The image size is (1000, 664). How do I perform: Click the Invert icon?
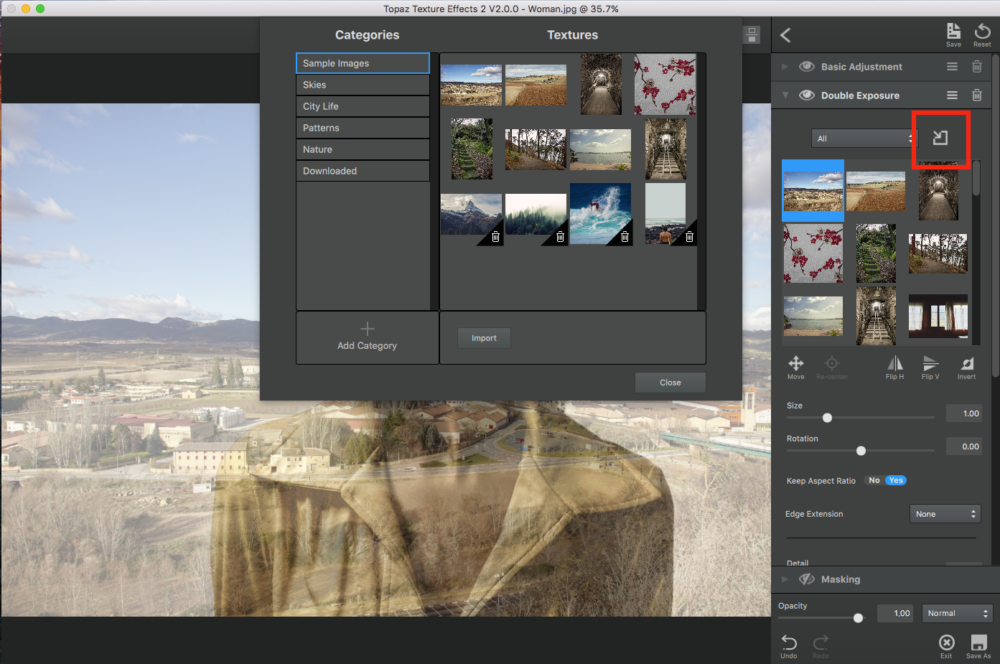(x=967, y=367)
